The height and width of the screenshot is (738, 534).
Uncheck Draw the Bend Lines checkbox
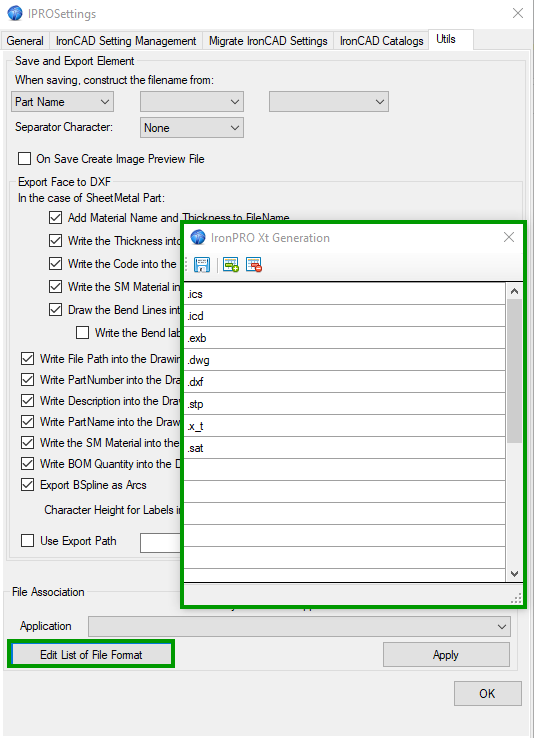pyautogui.click(x=56, y=310)
